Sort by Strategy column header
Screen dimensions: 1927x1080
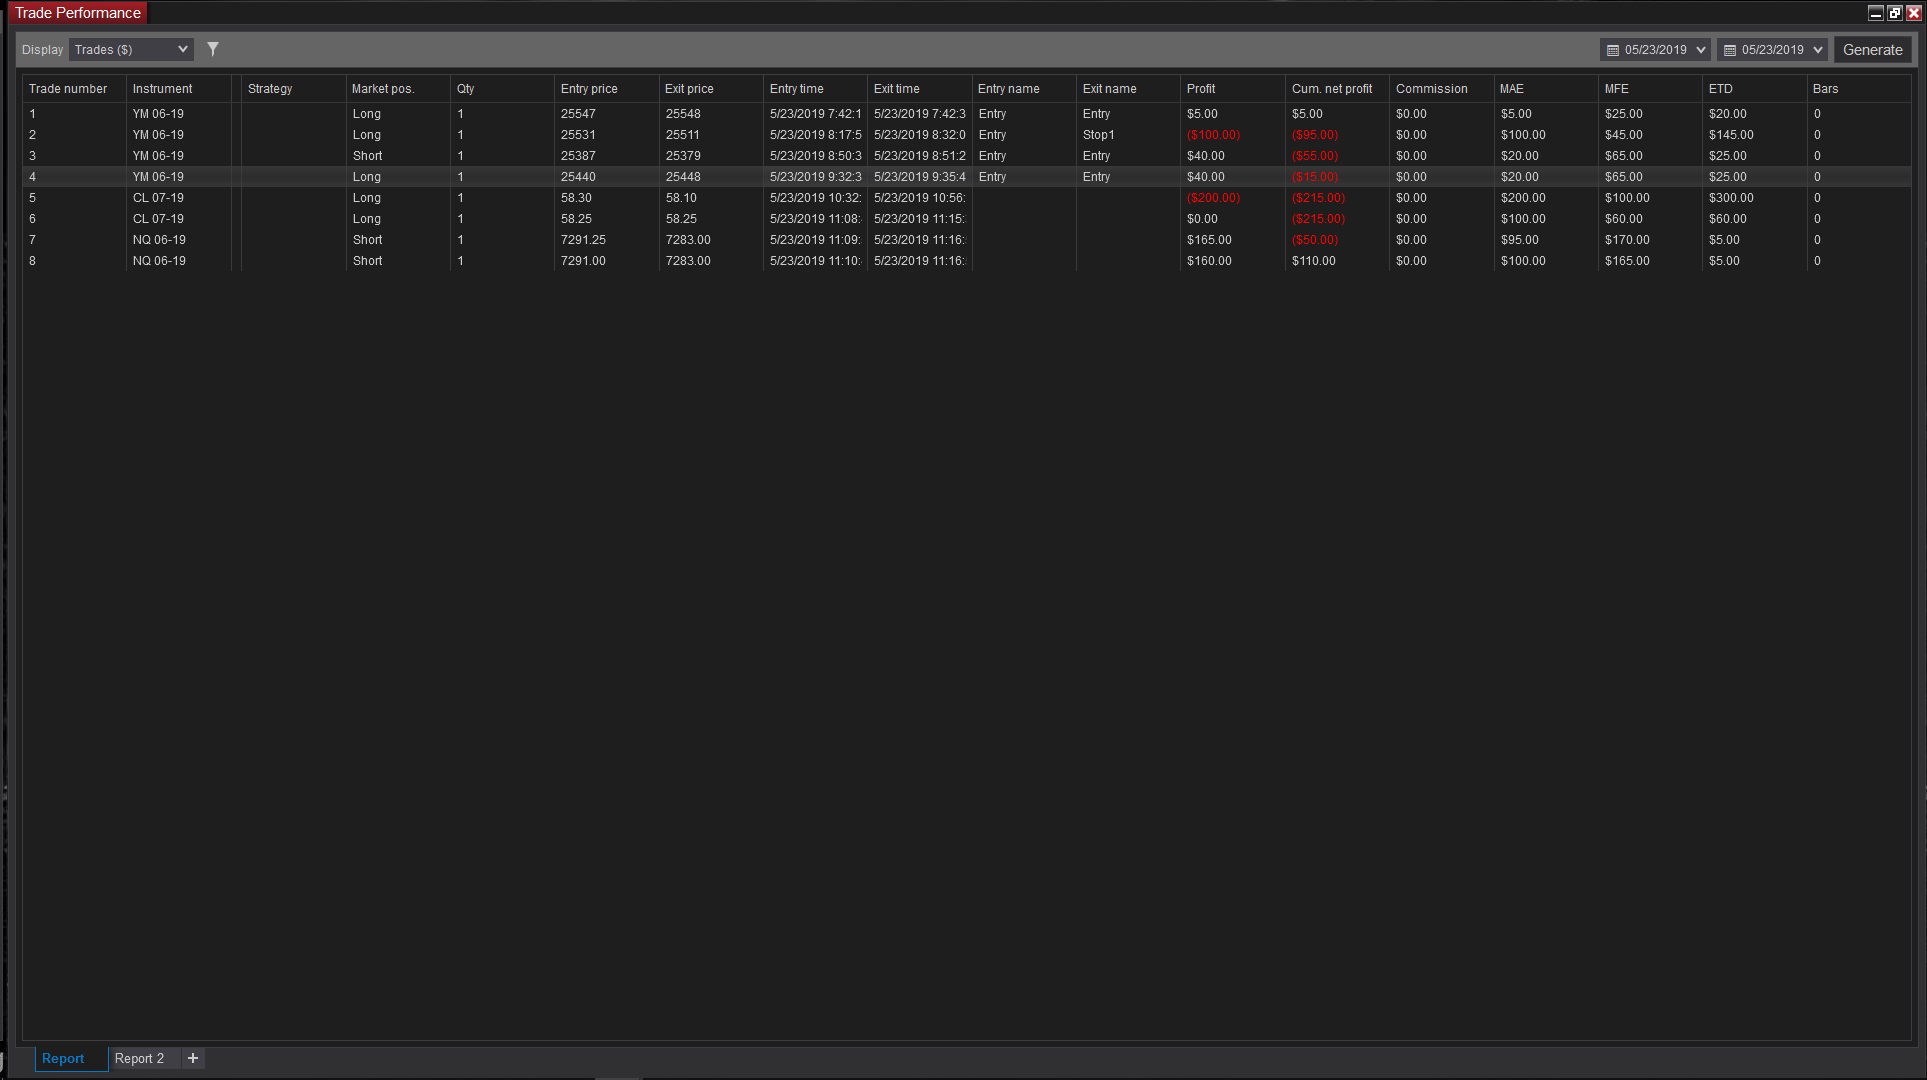pyautogui.click(x=293, y=89)
